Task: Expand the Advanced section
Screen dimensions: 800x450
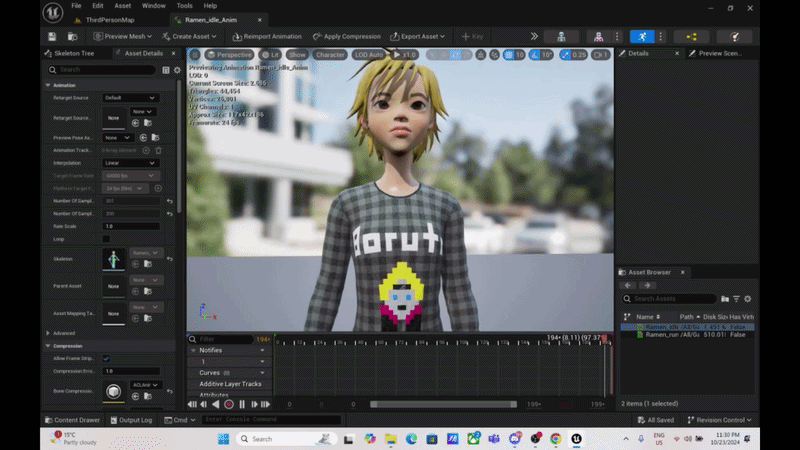Action: pos(48,333)
